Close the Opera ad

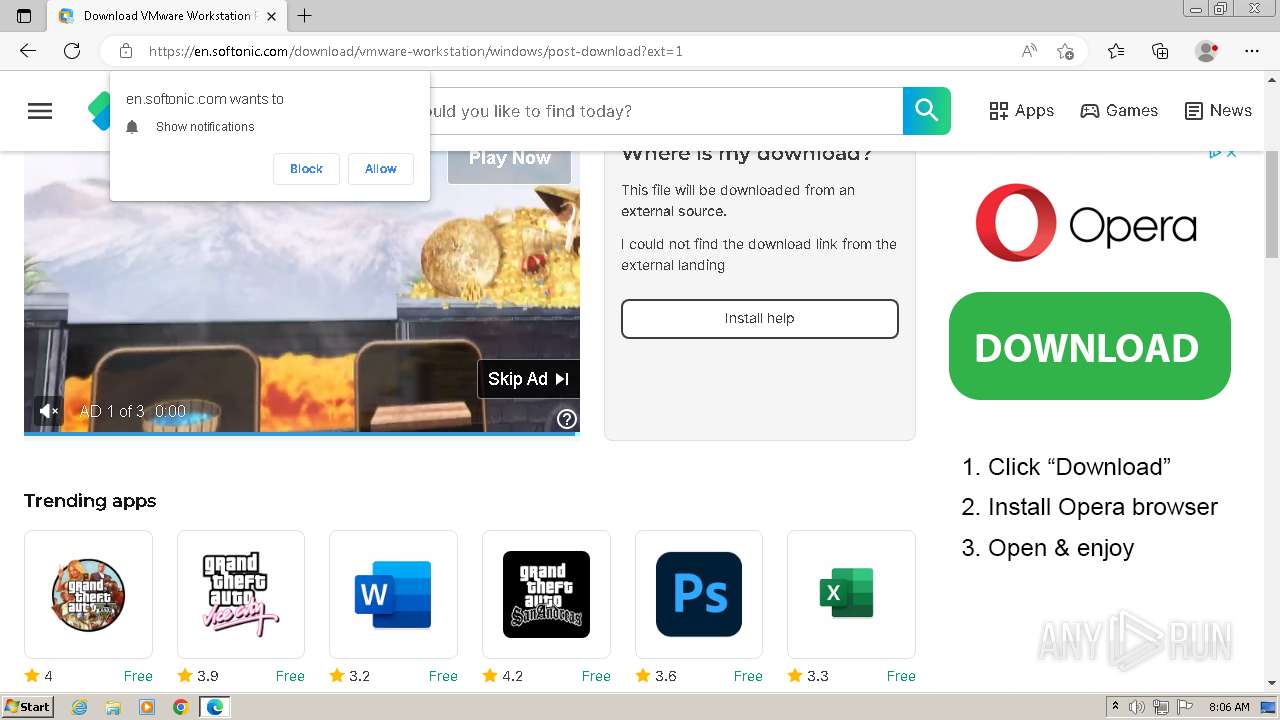(x=1232, y=153)
